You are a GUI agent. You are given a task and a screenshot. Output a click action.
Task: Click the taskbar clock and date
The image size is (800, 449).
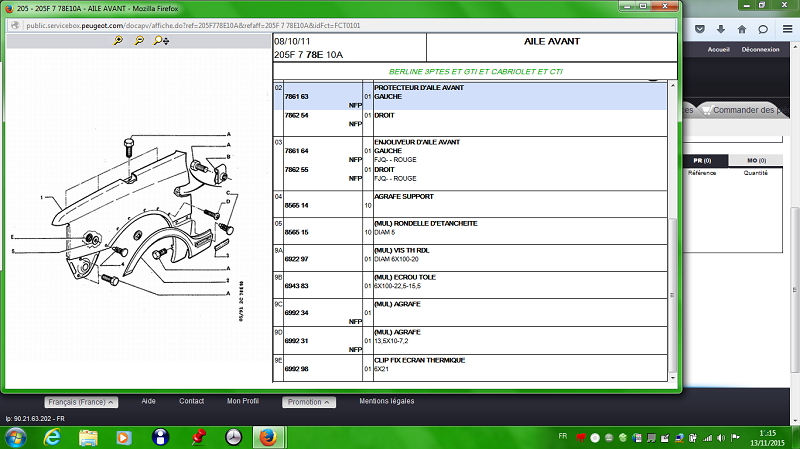coord(767,438)
